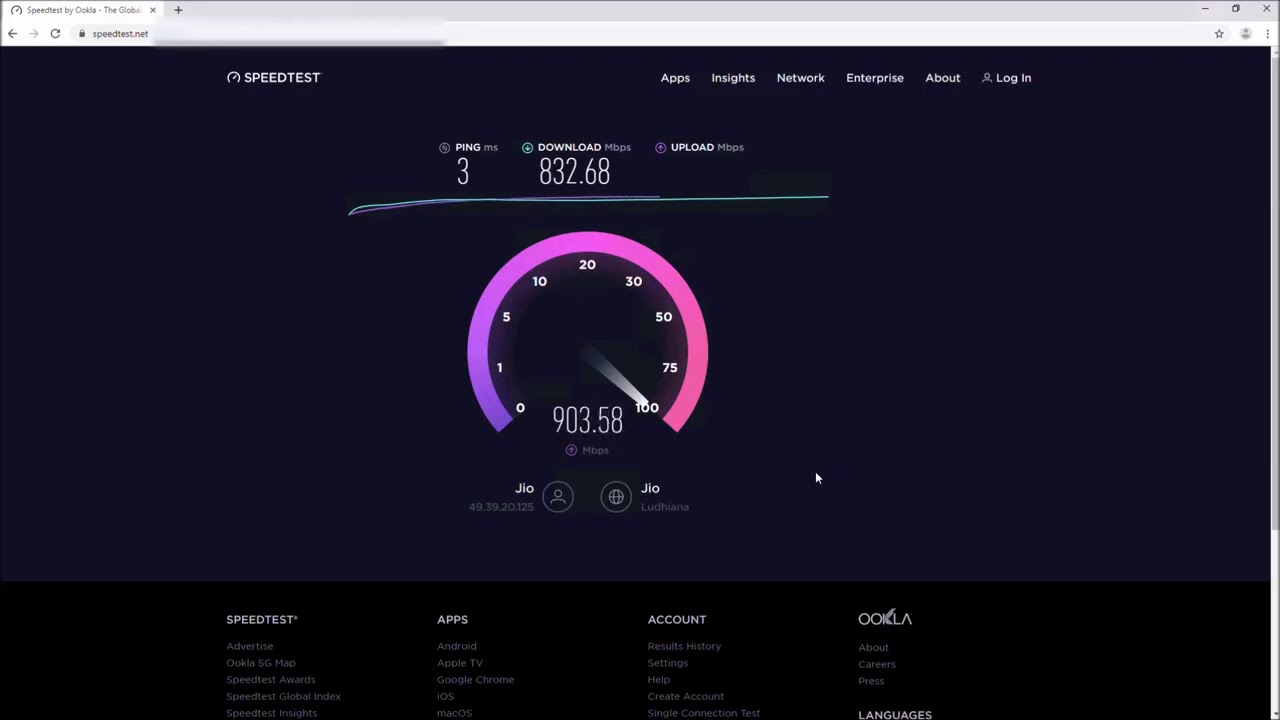Open the browser profile avatar

coord(1245,33)
